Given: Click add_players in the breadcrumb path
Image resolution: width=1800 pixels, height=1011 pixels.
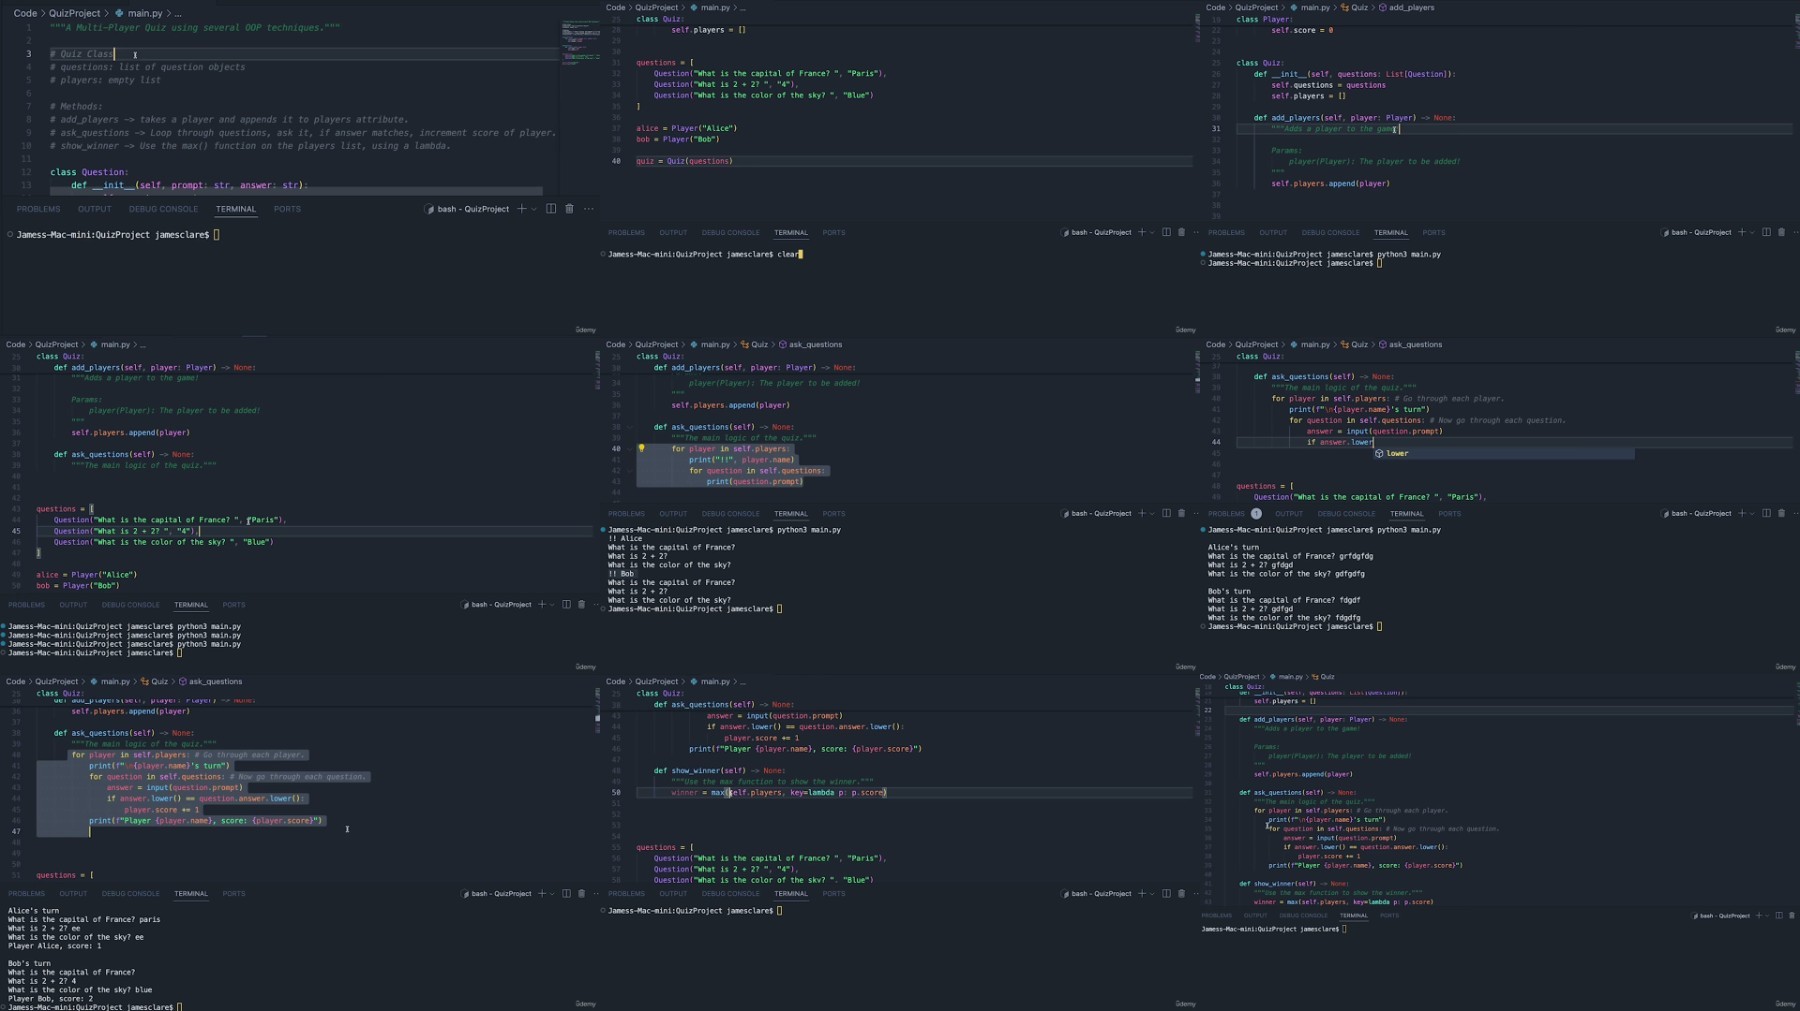Looking at the screenshot, I should tap(1411, 8).
